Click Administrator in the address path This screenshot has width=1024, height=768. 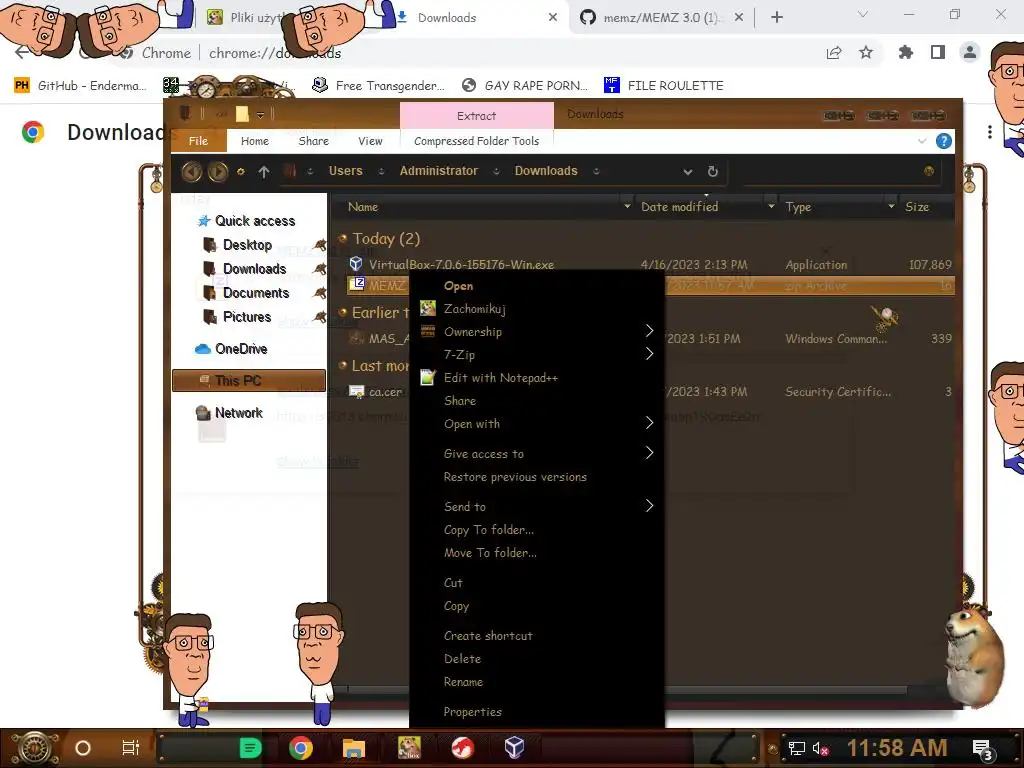coord(439,171)
